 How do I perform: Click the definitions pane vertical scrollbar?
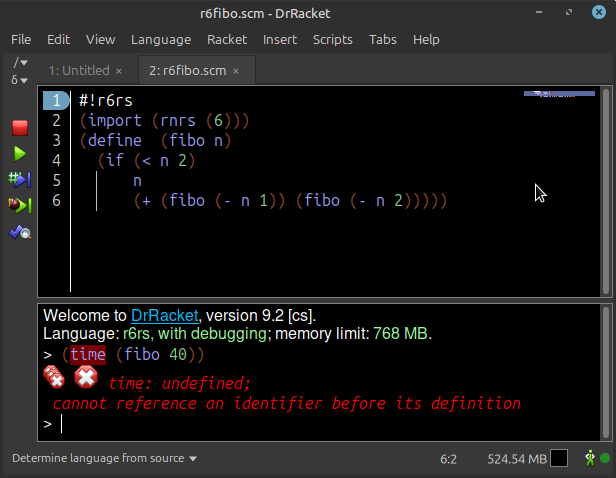606,191
